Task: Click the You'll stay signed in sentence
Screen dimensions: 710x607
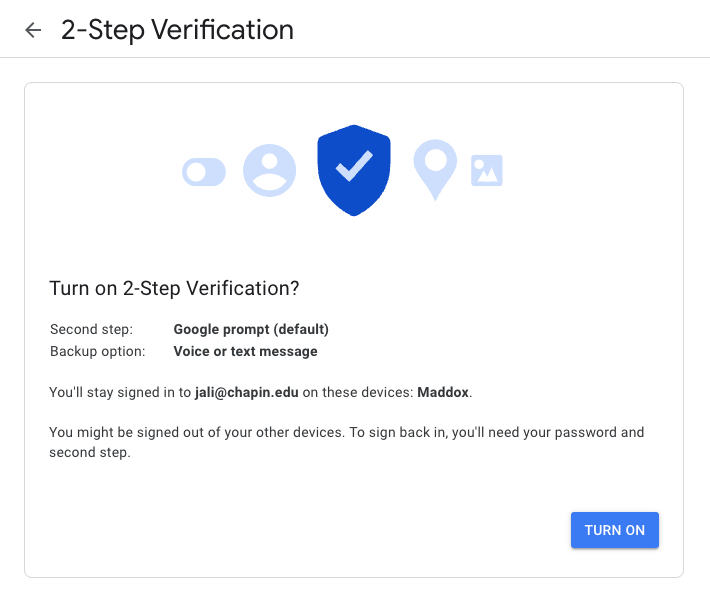Action: tap(260, 392)
